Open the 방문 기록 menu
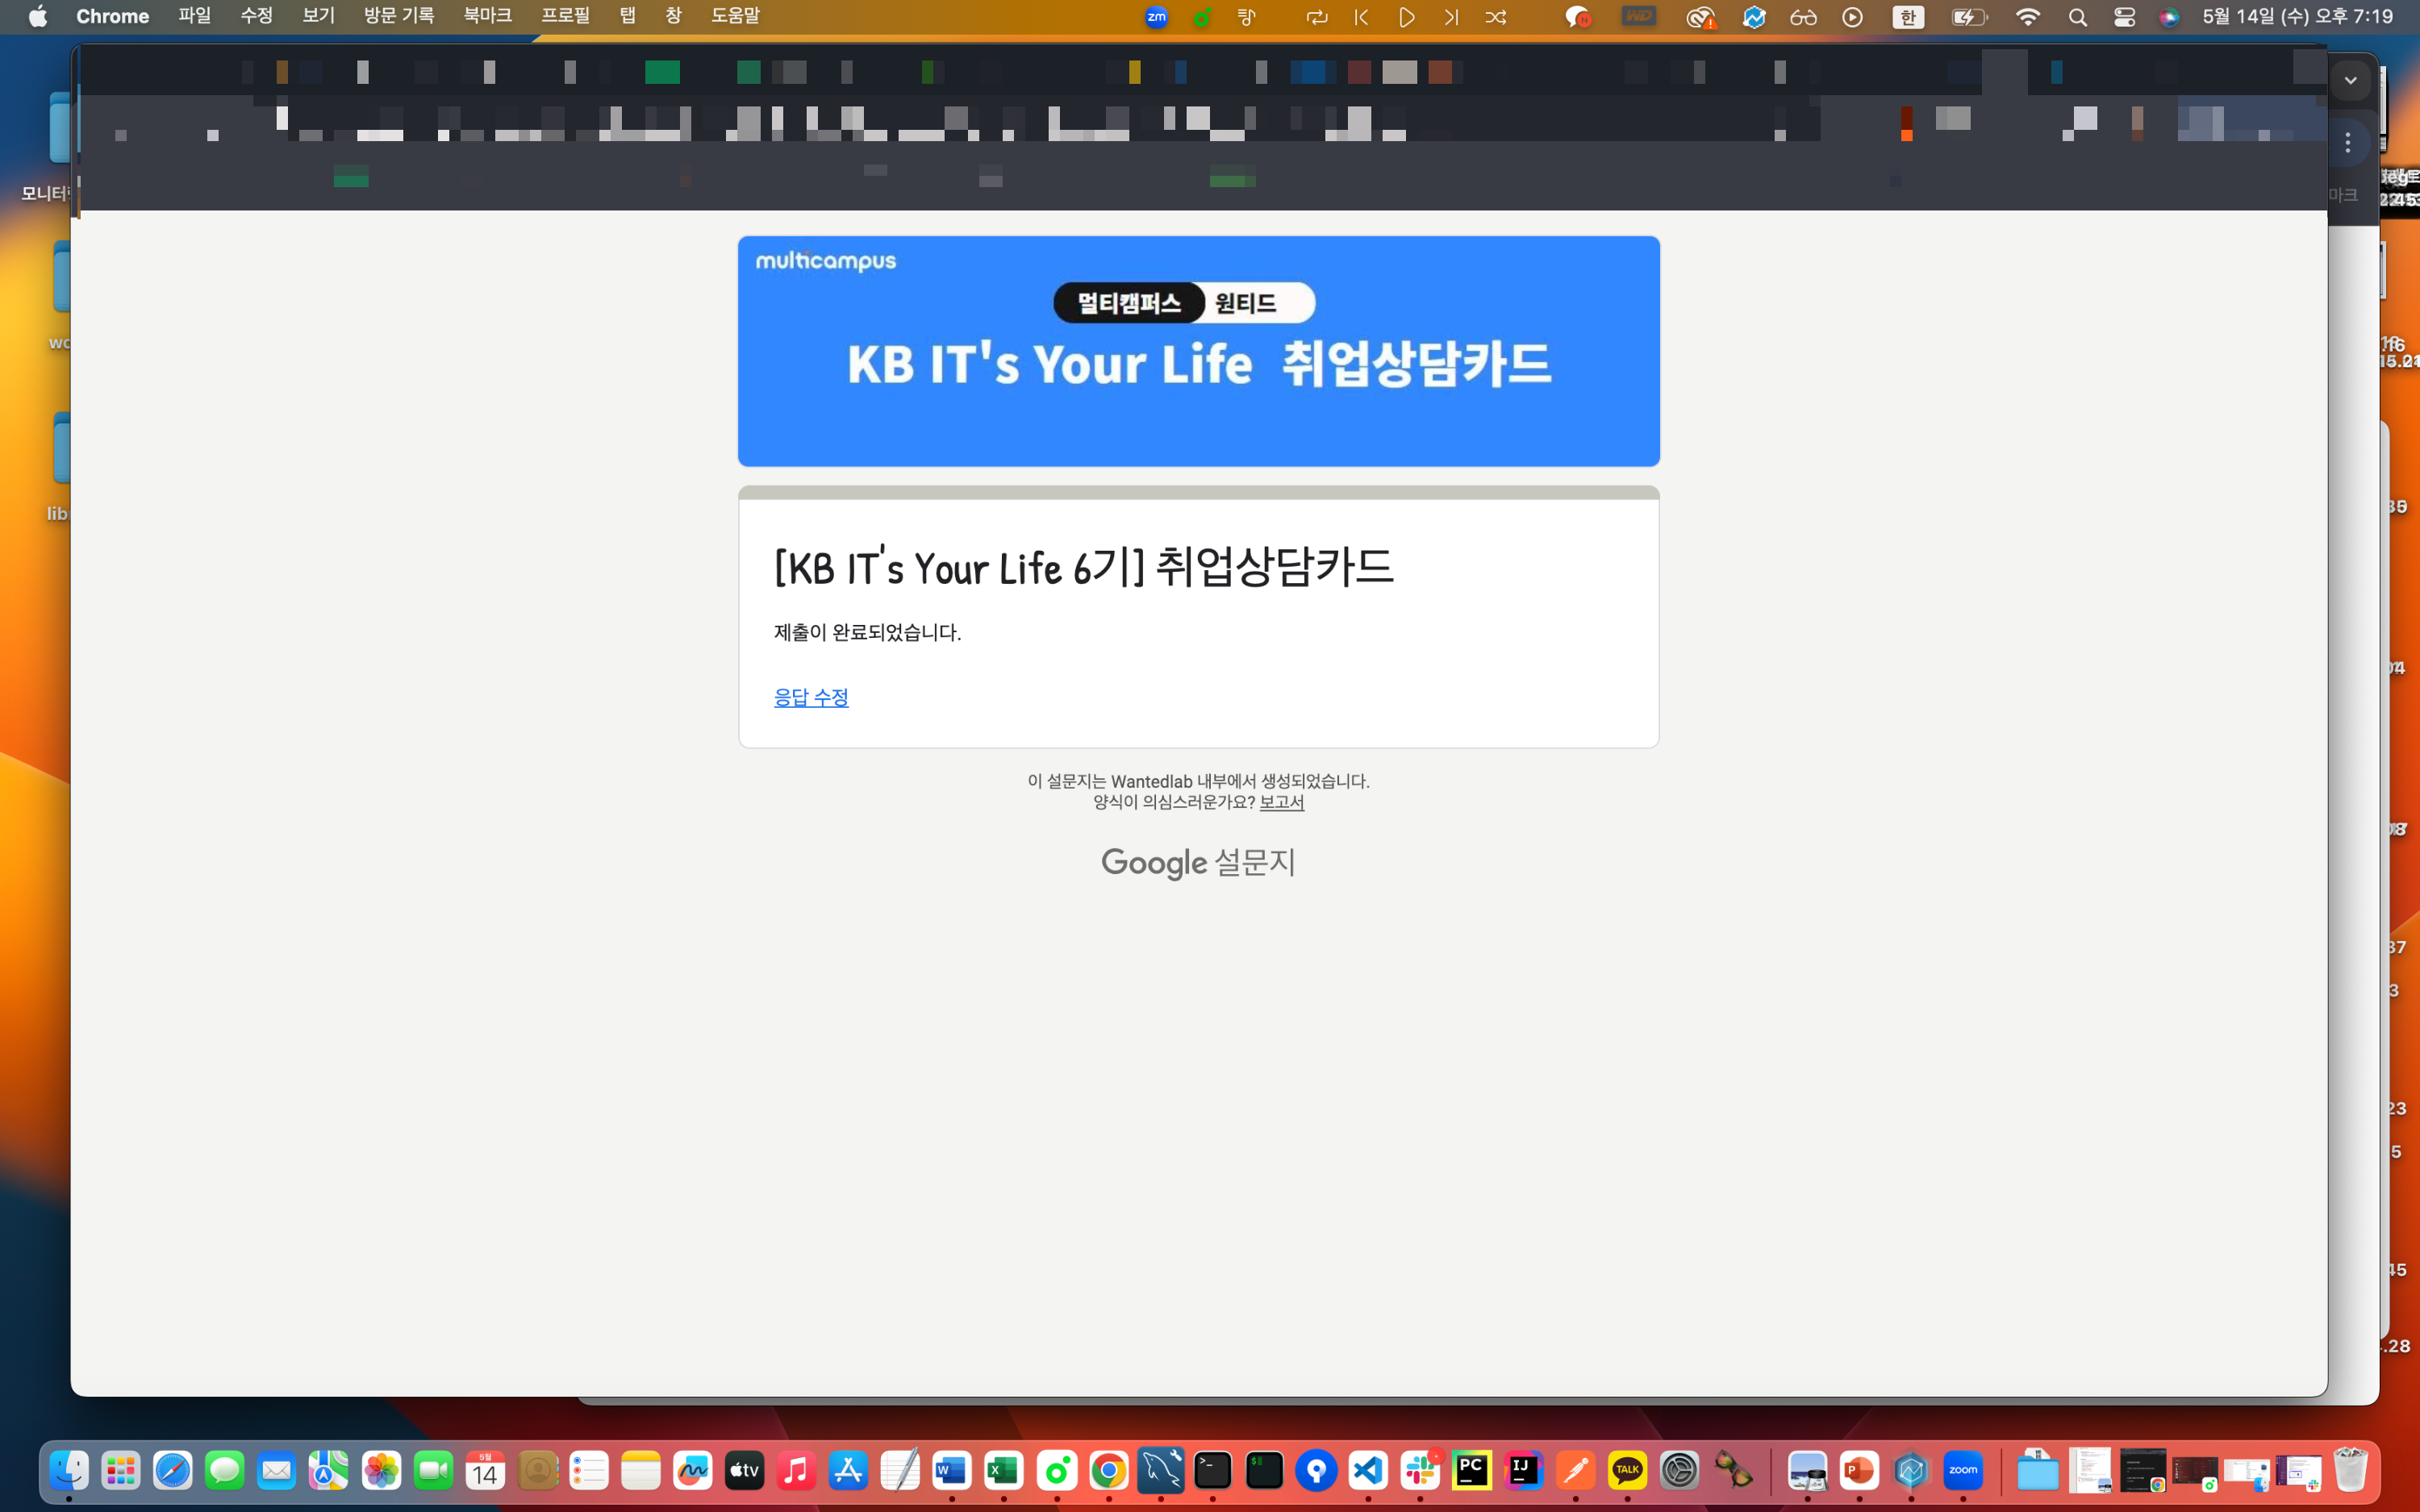This screenshot has height=1512, width=2420. coord(399,16)
